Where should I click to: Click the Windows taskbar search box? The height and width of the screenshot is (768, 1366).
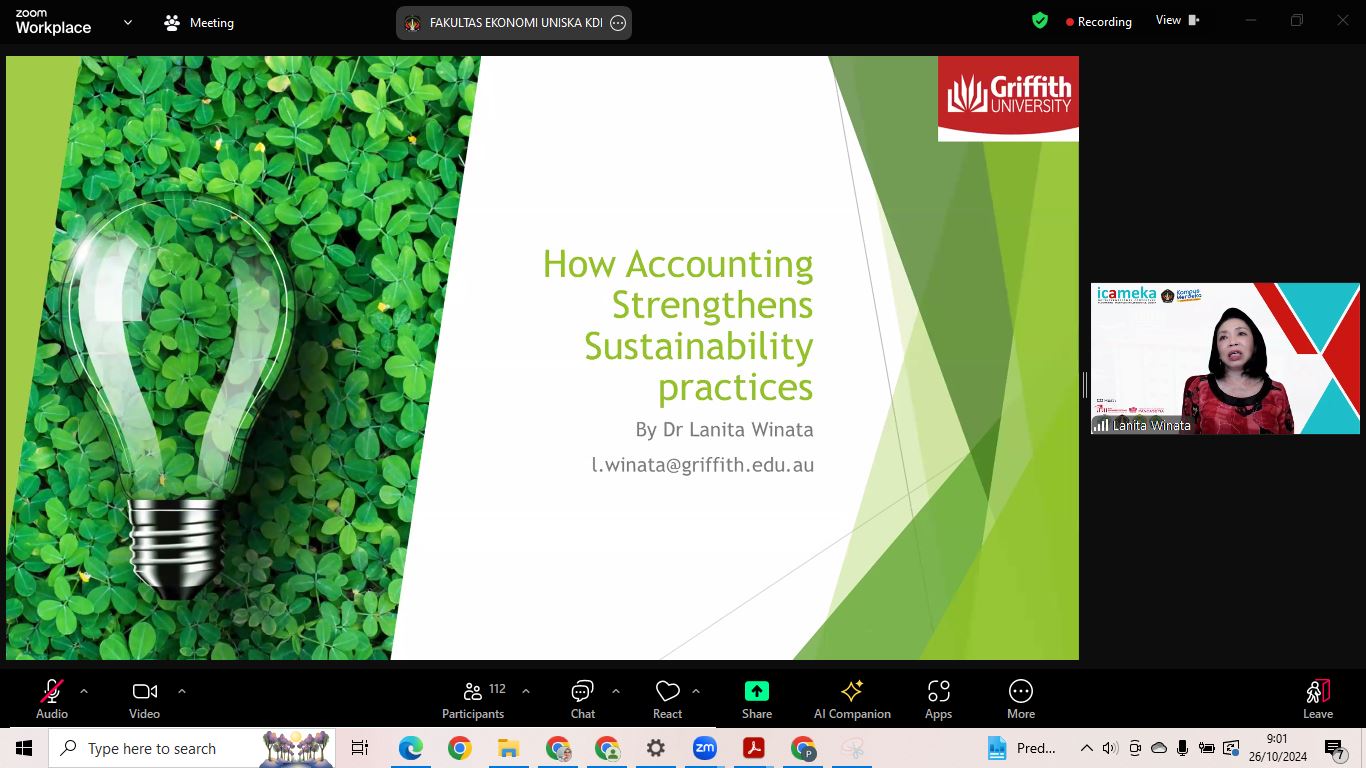coord(192,748)
